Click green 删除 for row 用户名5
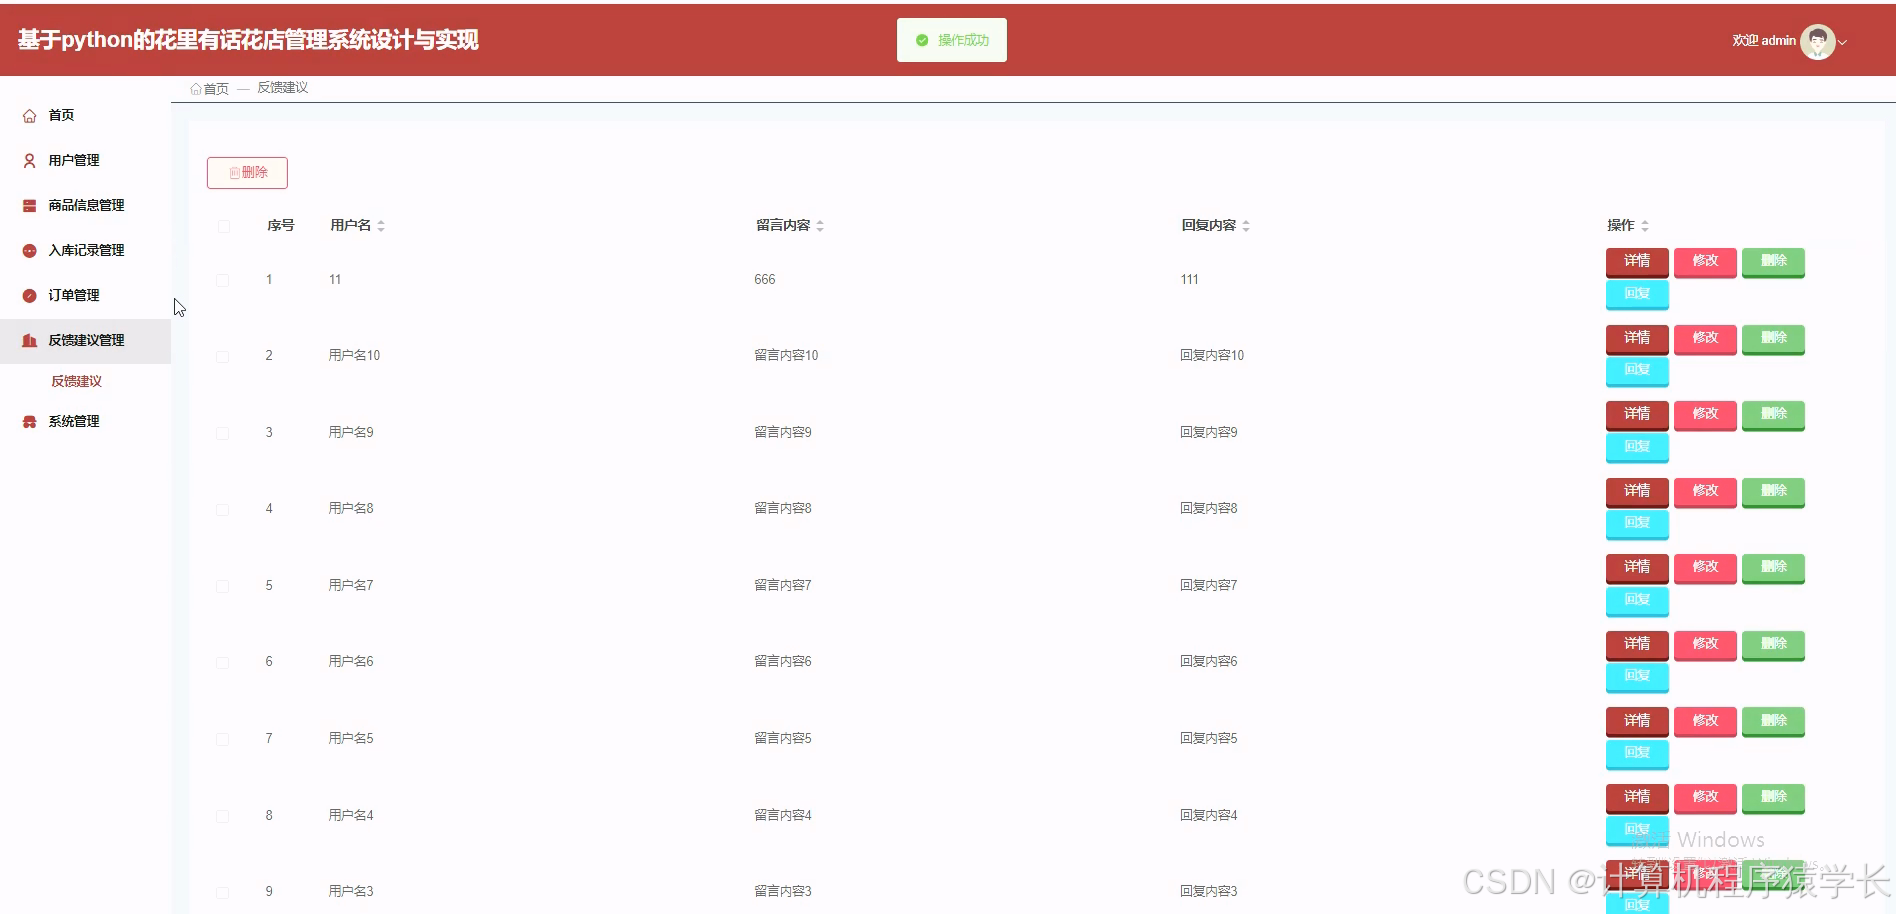 coord(1773,721)
